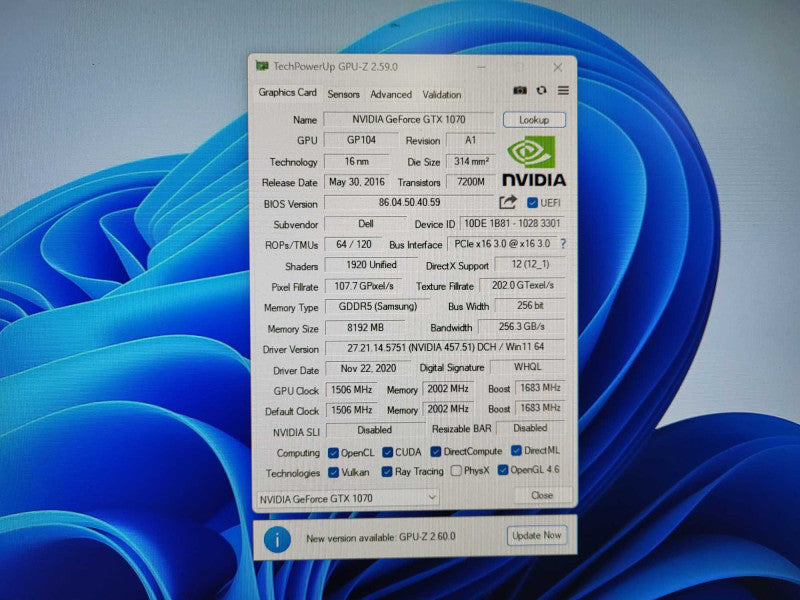Image resolution: width=800 pixels, height=600 pixels.
Task: Click Device ID 10DE 1B81 - 1028 3301
Action: (x=512, y=223)
